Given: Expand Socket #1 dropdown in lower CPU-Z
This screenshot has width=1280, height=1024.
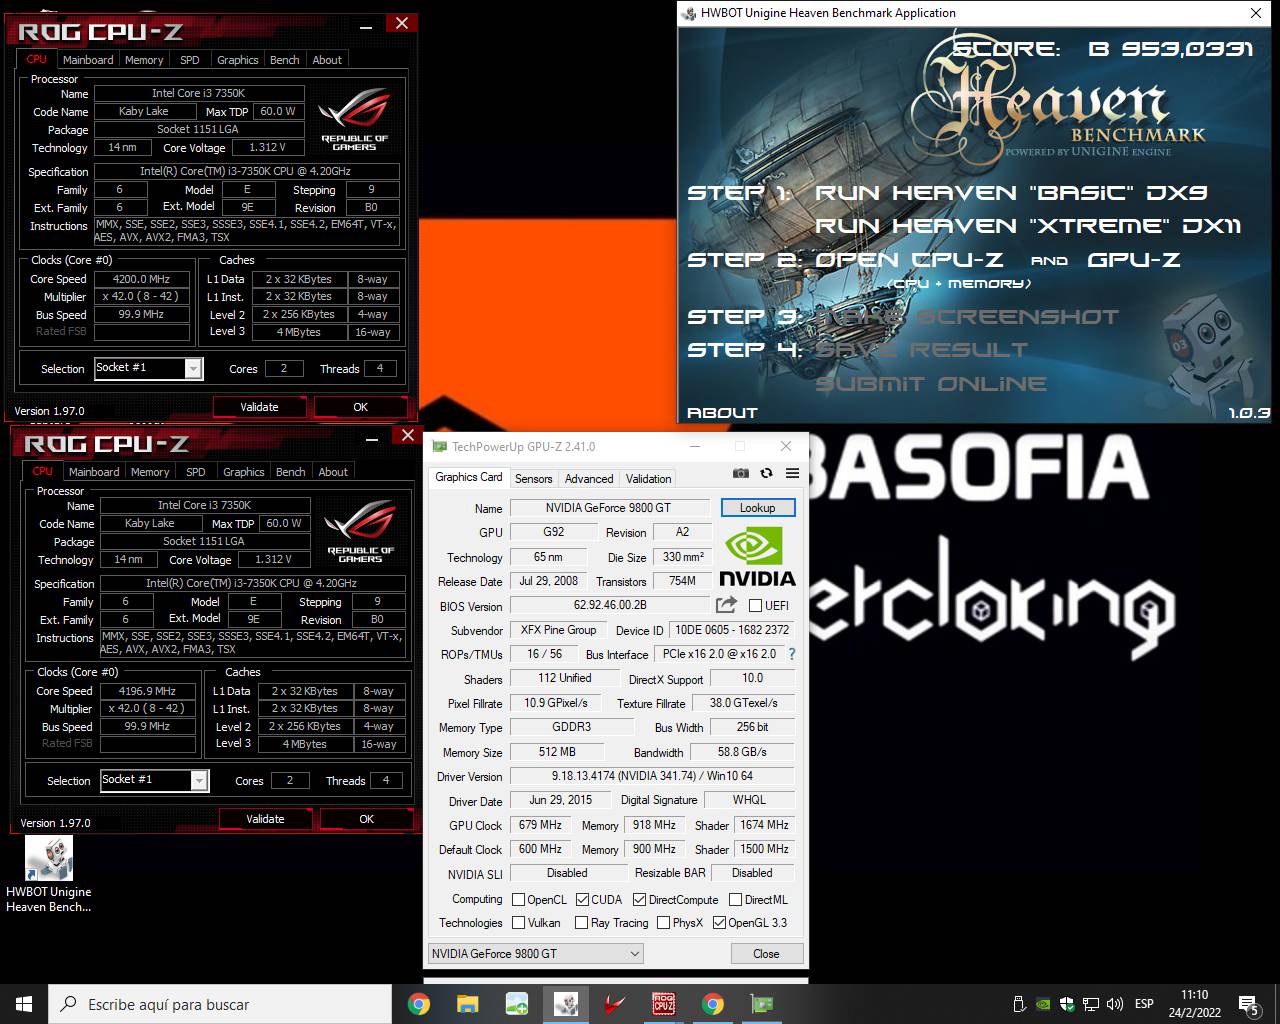Looking at the screenshot, I should coord(199,781).
